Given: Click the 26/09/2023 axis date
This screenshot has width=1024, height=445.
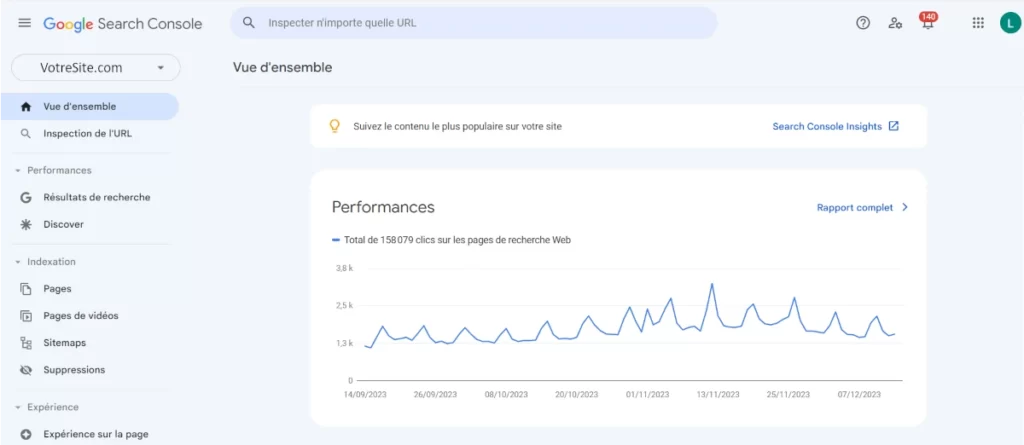Looking at the screenshot, I should pos(436,395).
